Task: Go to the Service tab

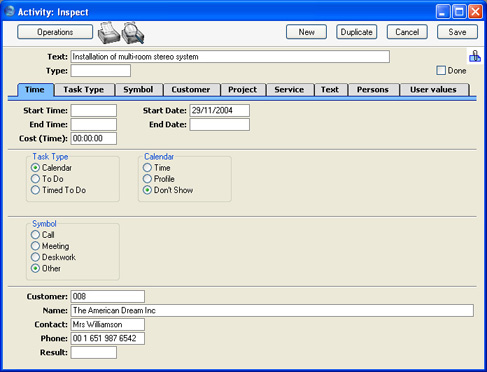Action: (289, 90)
